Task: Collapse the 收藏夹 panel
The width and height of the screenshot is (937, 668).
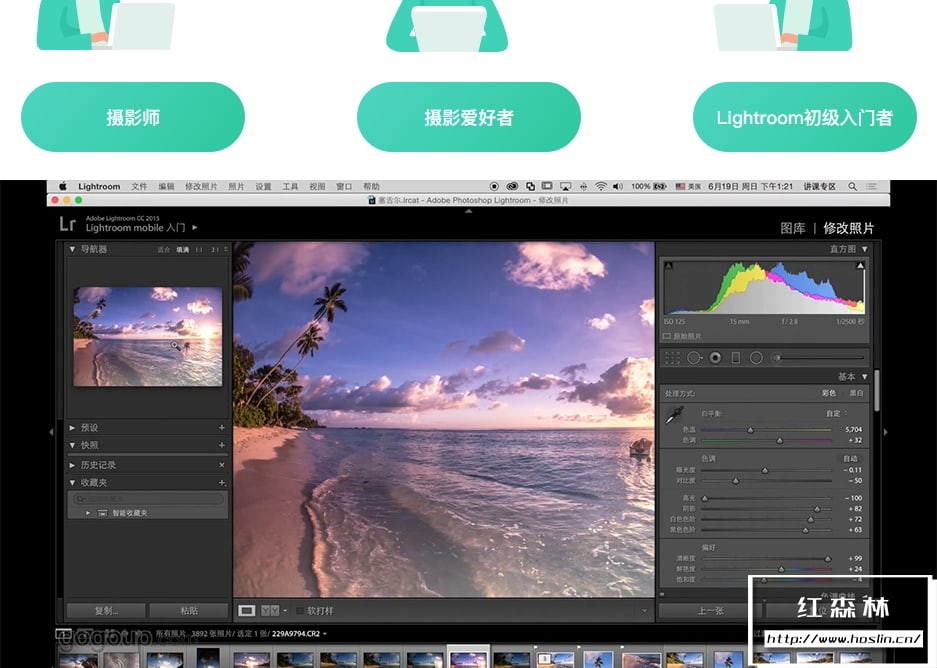Action: tap(72, 482)
